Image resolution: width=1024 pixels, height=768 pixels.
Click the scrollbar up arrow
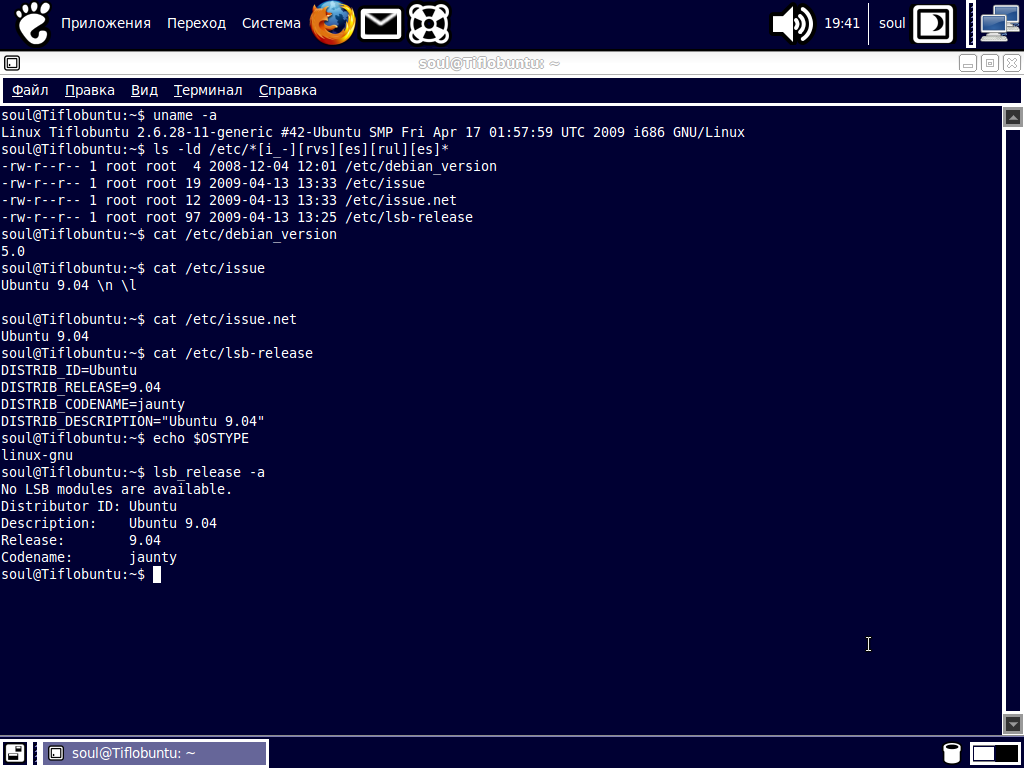coord(1012,118)
